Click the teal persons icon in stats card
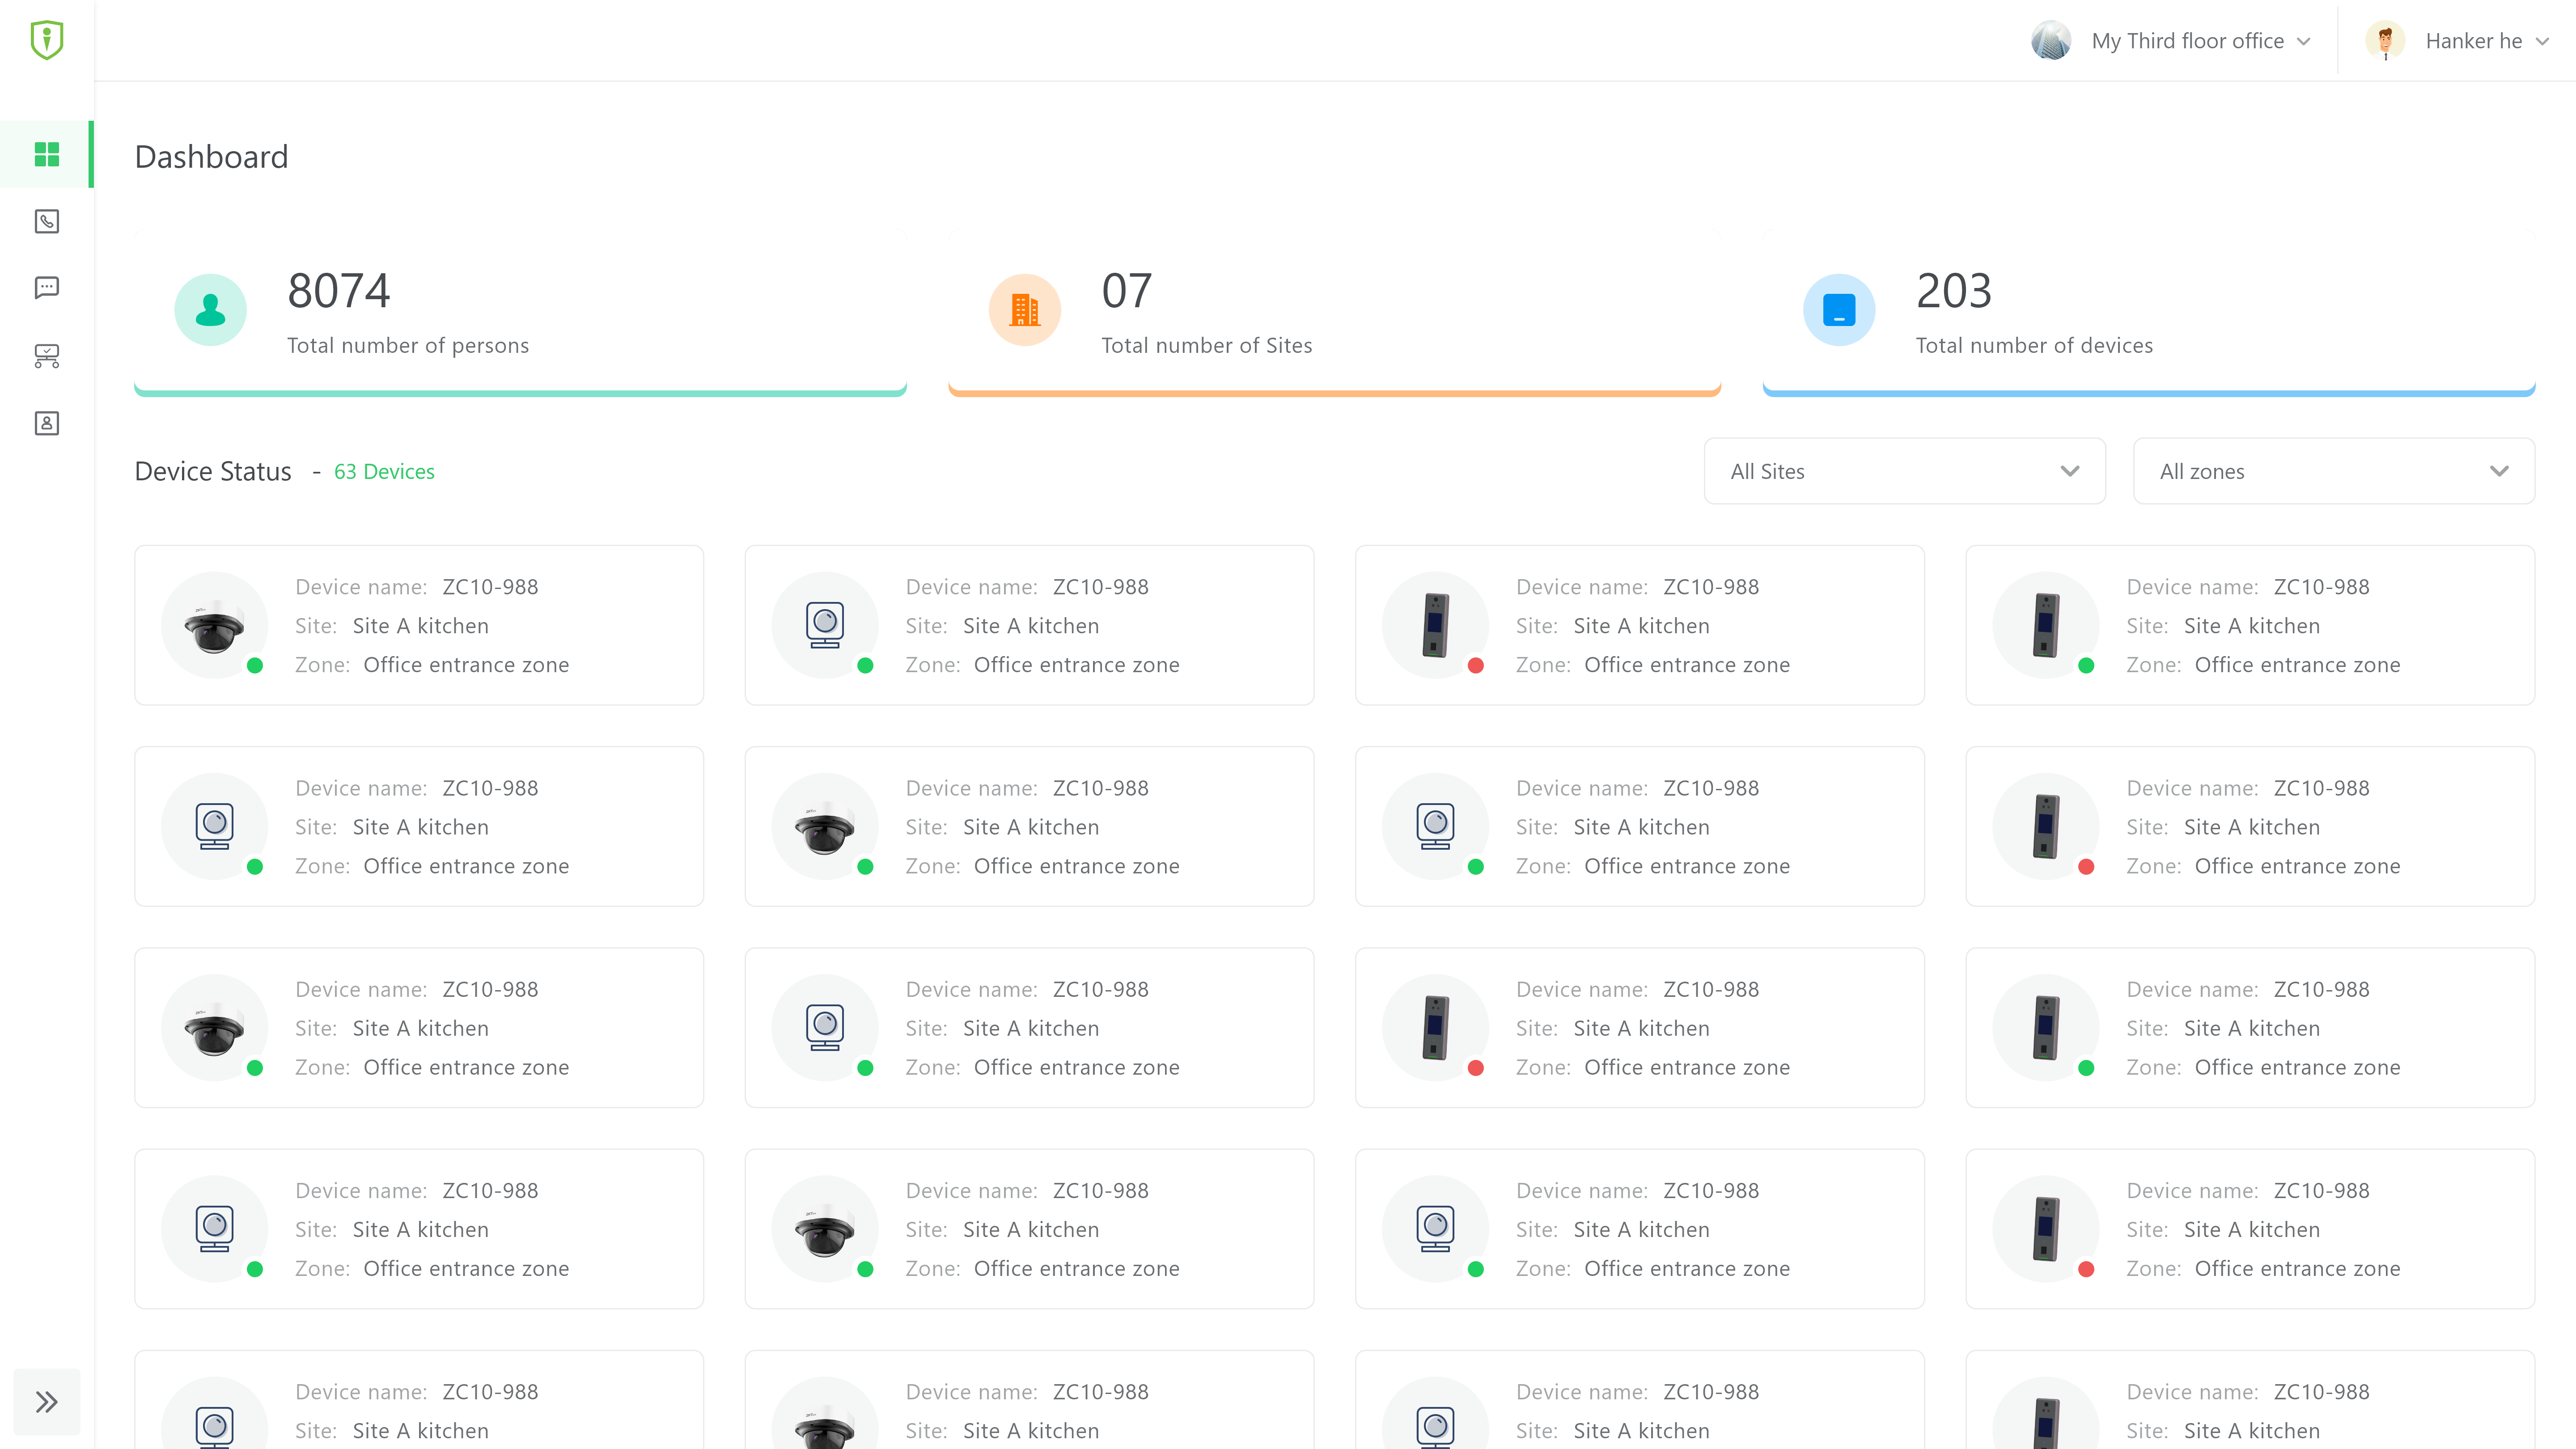Viewport: 2576px width, 1449px height. [x=210, y=310]
